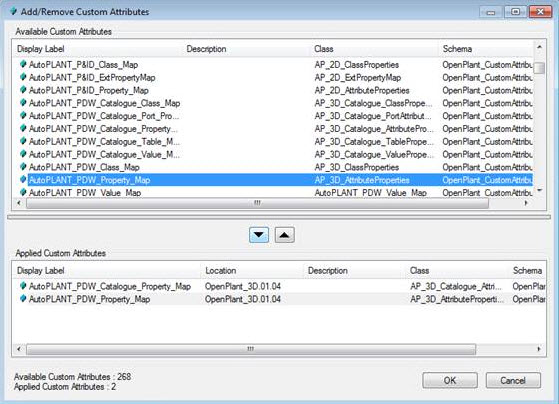
Task: Click icon of applied AutoPLANT_PDW_Catalogue_Property_Map
Action: (23, 286)
